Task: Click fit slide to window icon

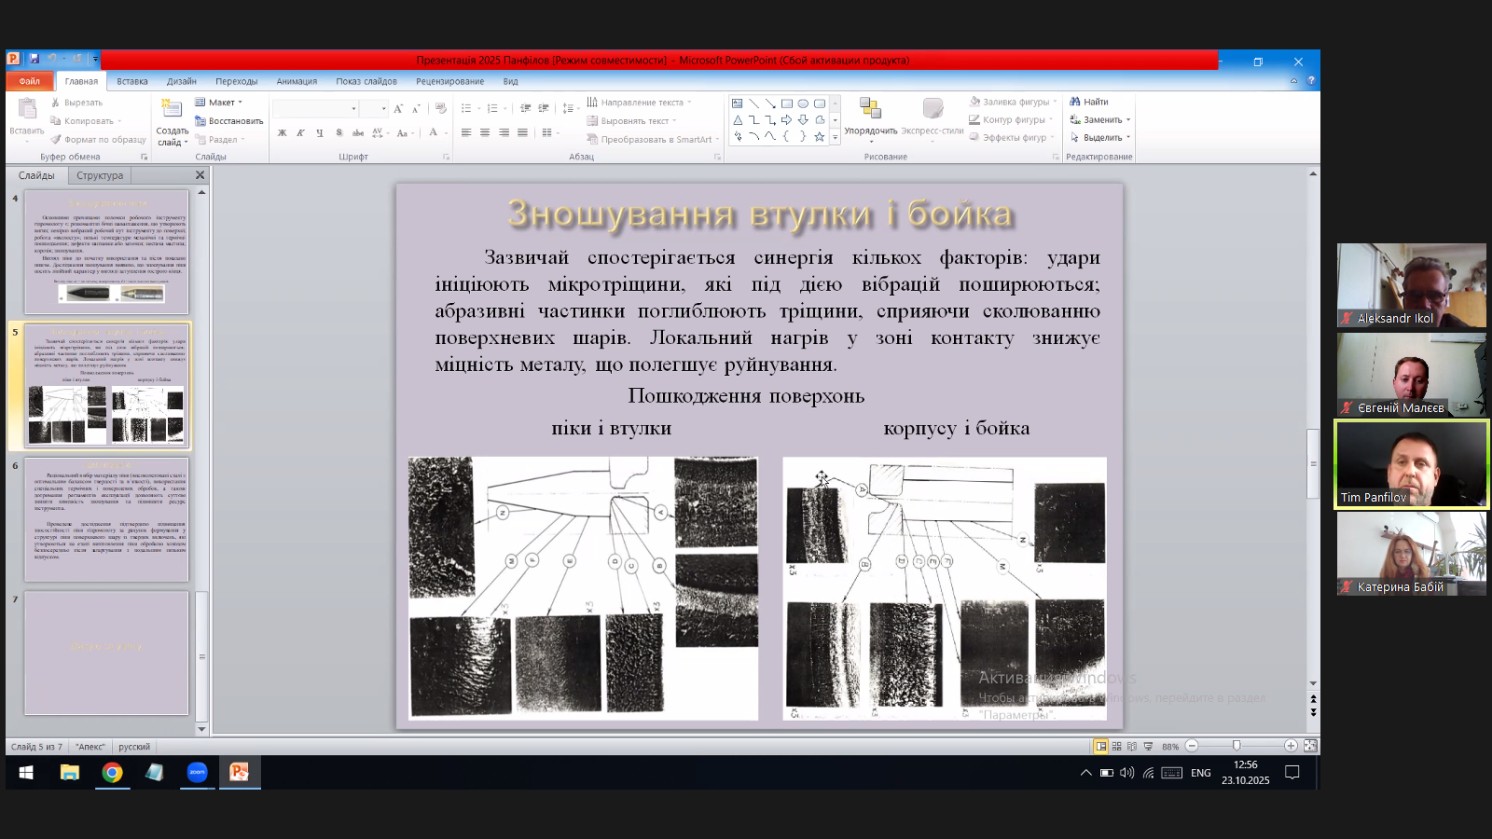Action: tap(1310, 746)
